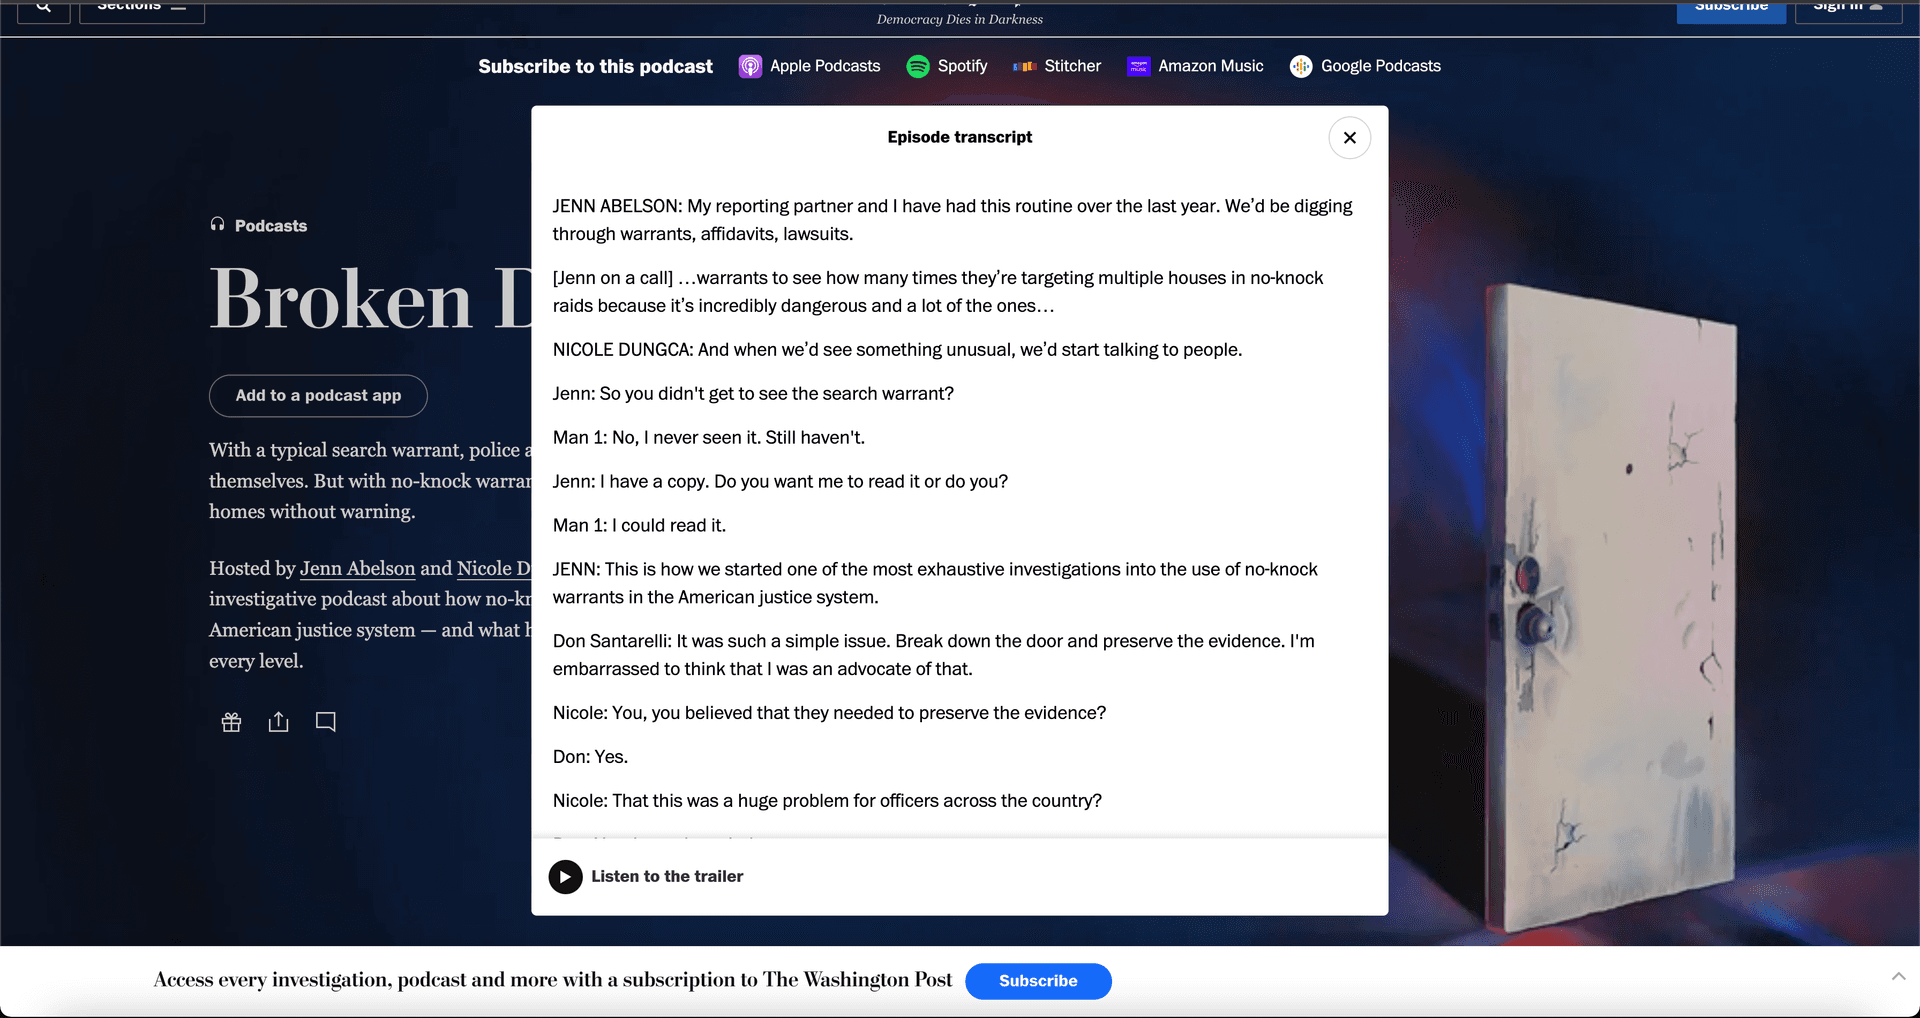This screenshot has height=1018, width=1920.
Task: Open the Sections dropdown menu
Action: [141, 8]
